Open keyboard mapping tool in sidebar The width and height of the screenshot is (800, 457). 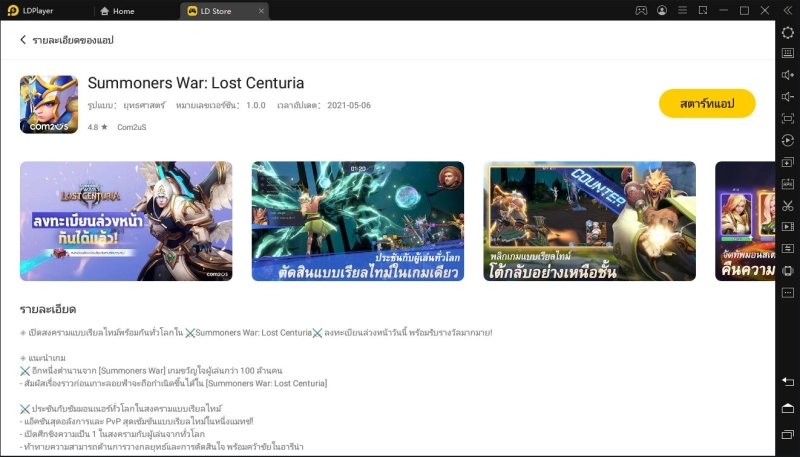788,53
